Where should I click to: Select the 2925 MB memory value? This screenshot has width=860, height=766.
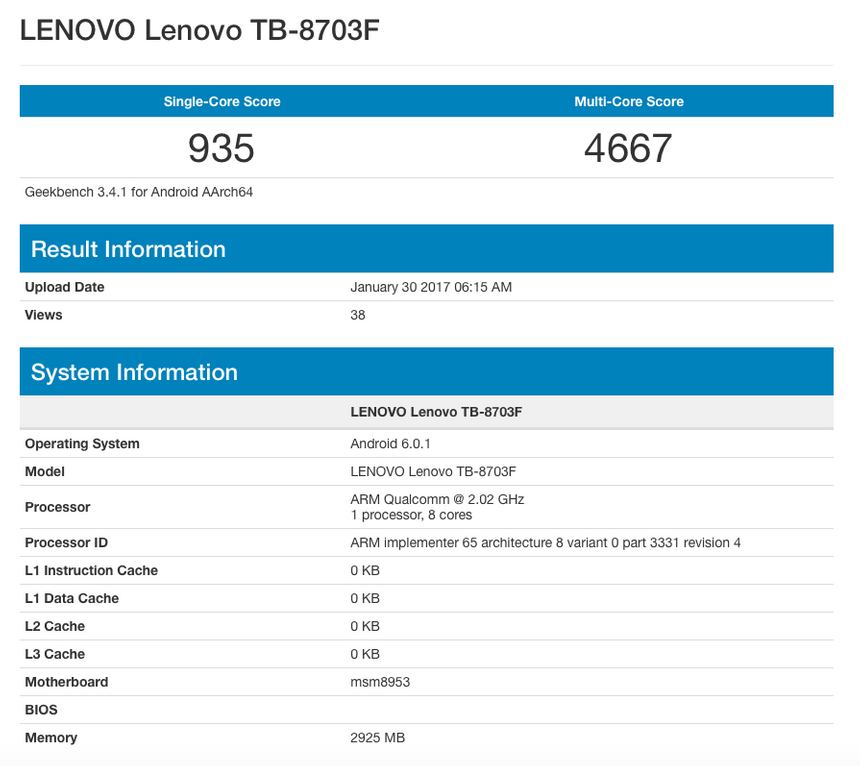(377, 737)
